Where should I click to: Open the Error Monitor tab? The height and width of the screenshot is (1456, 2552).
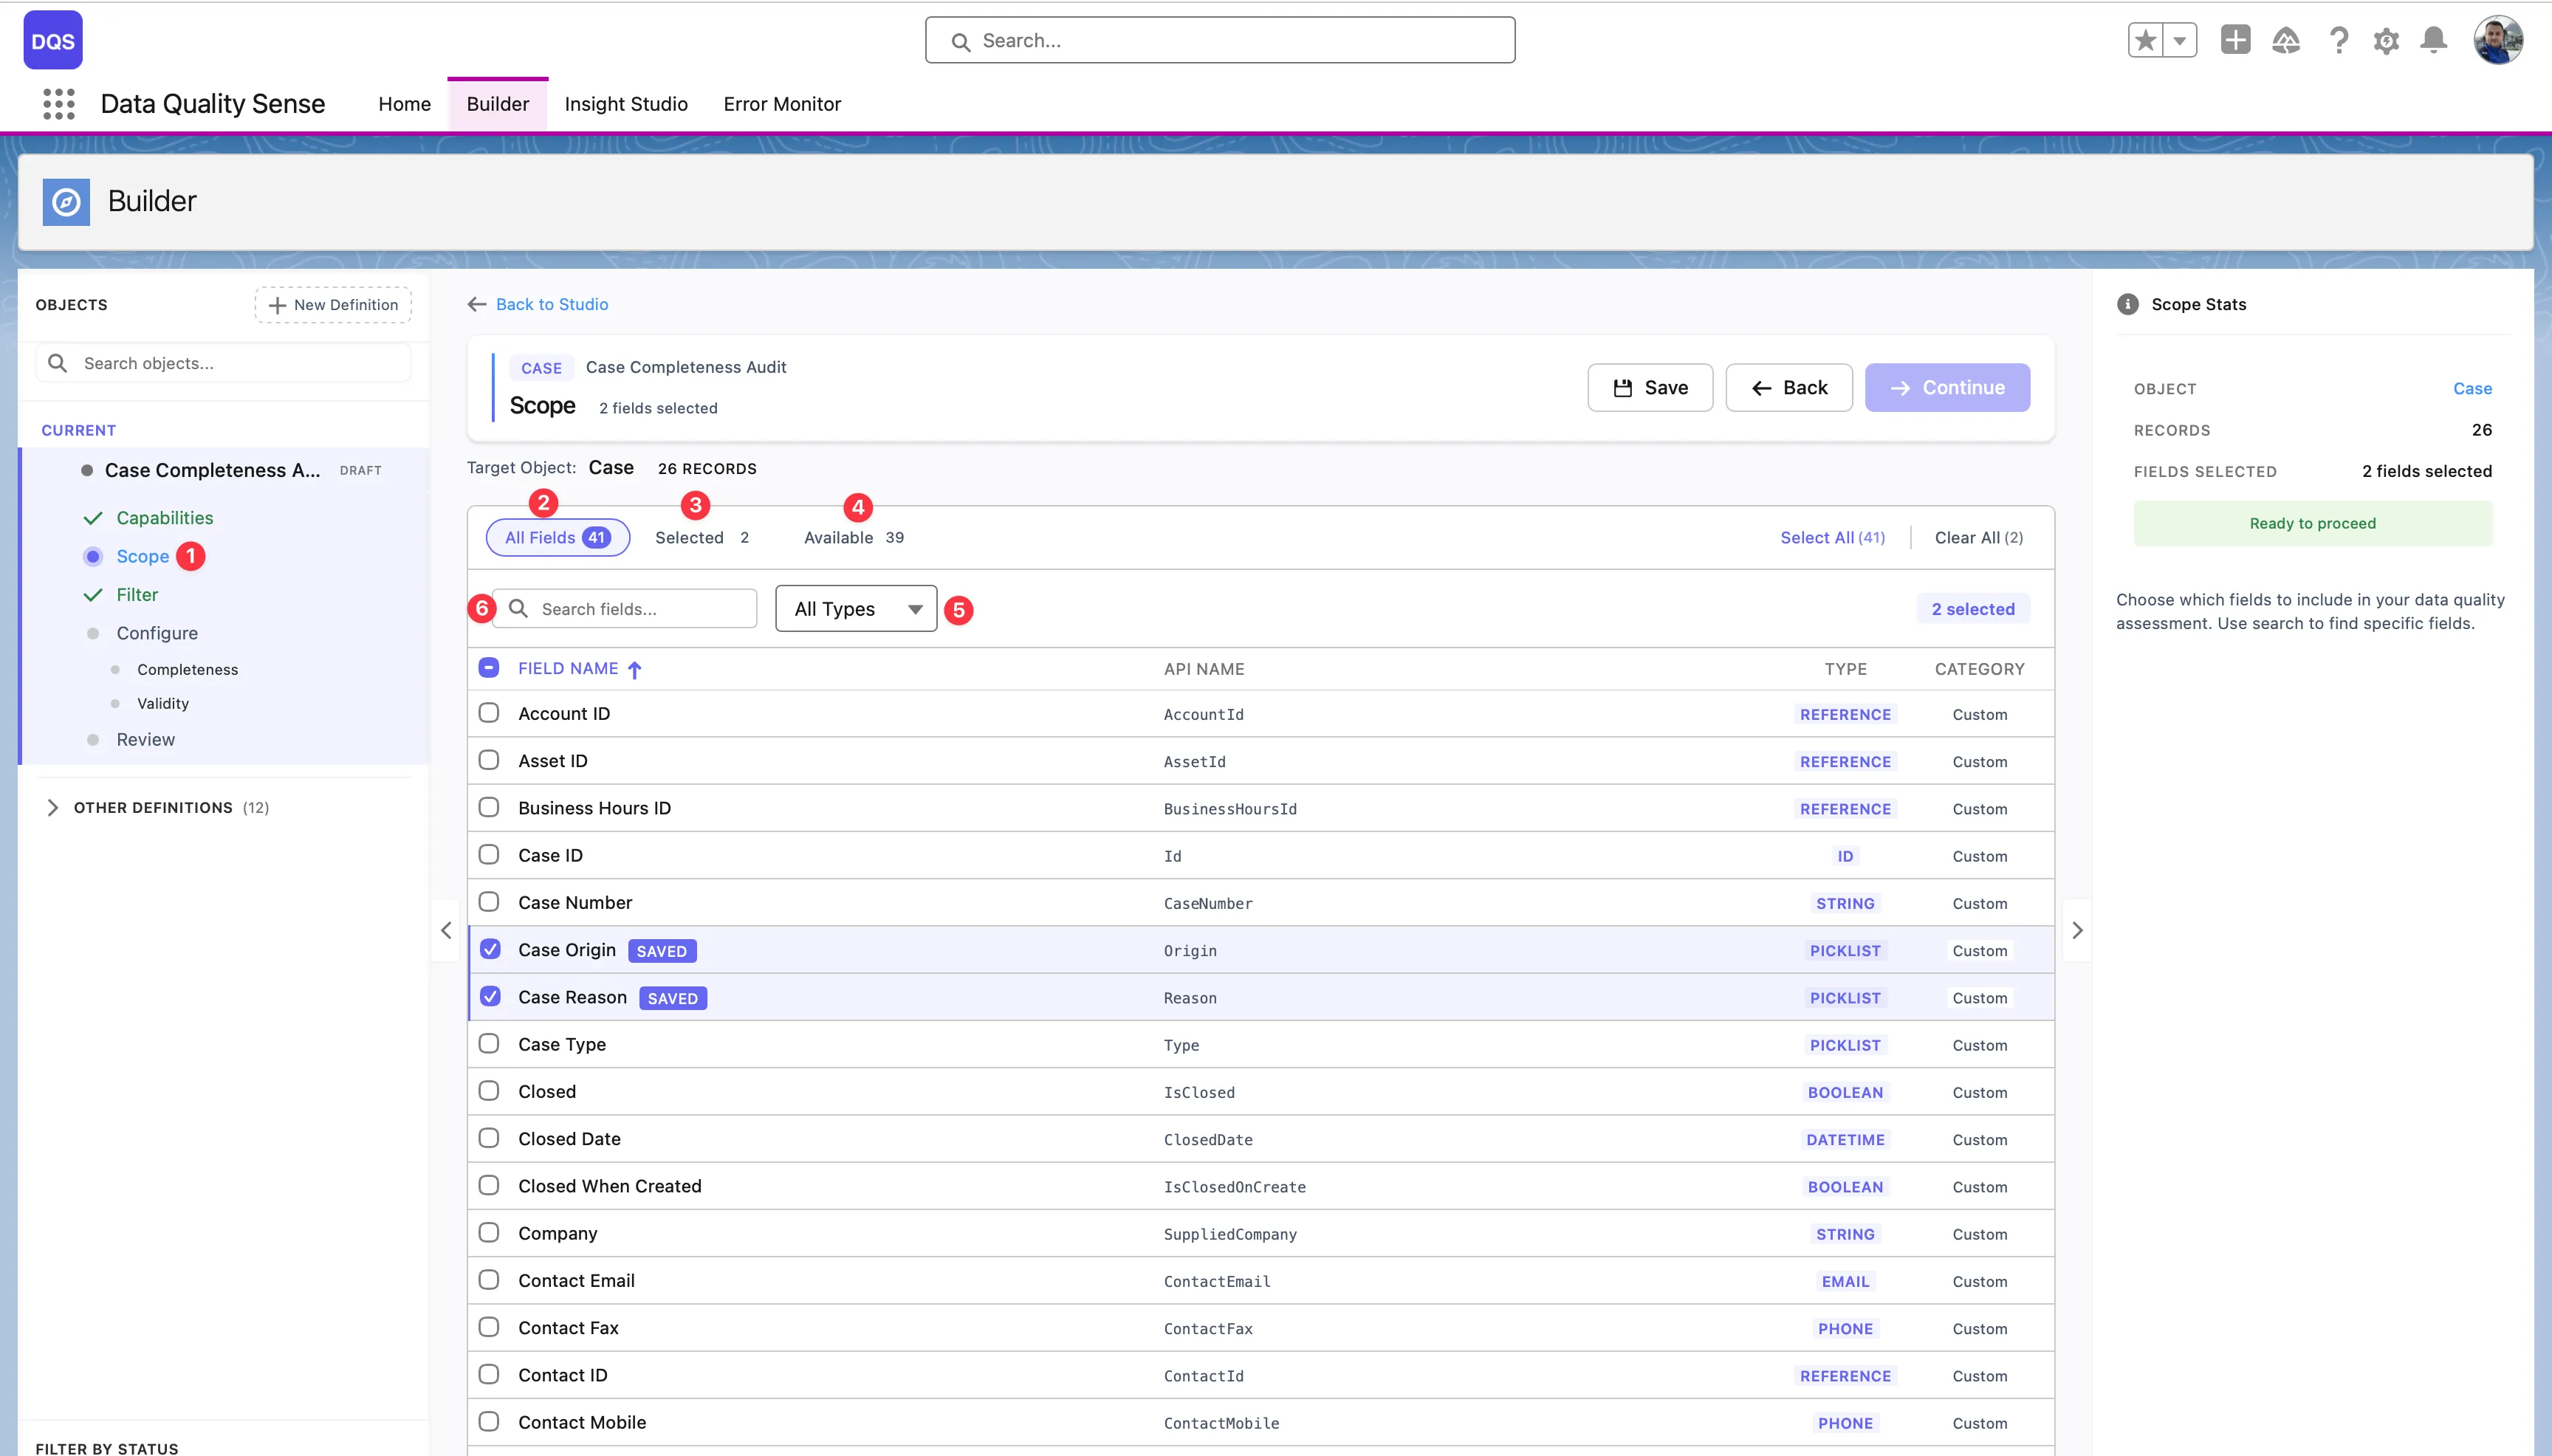[x=782, y=104]
